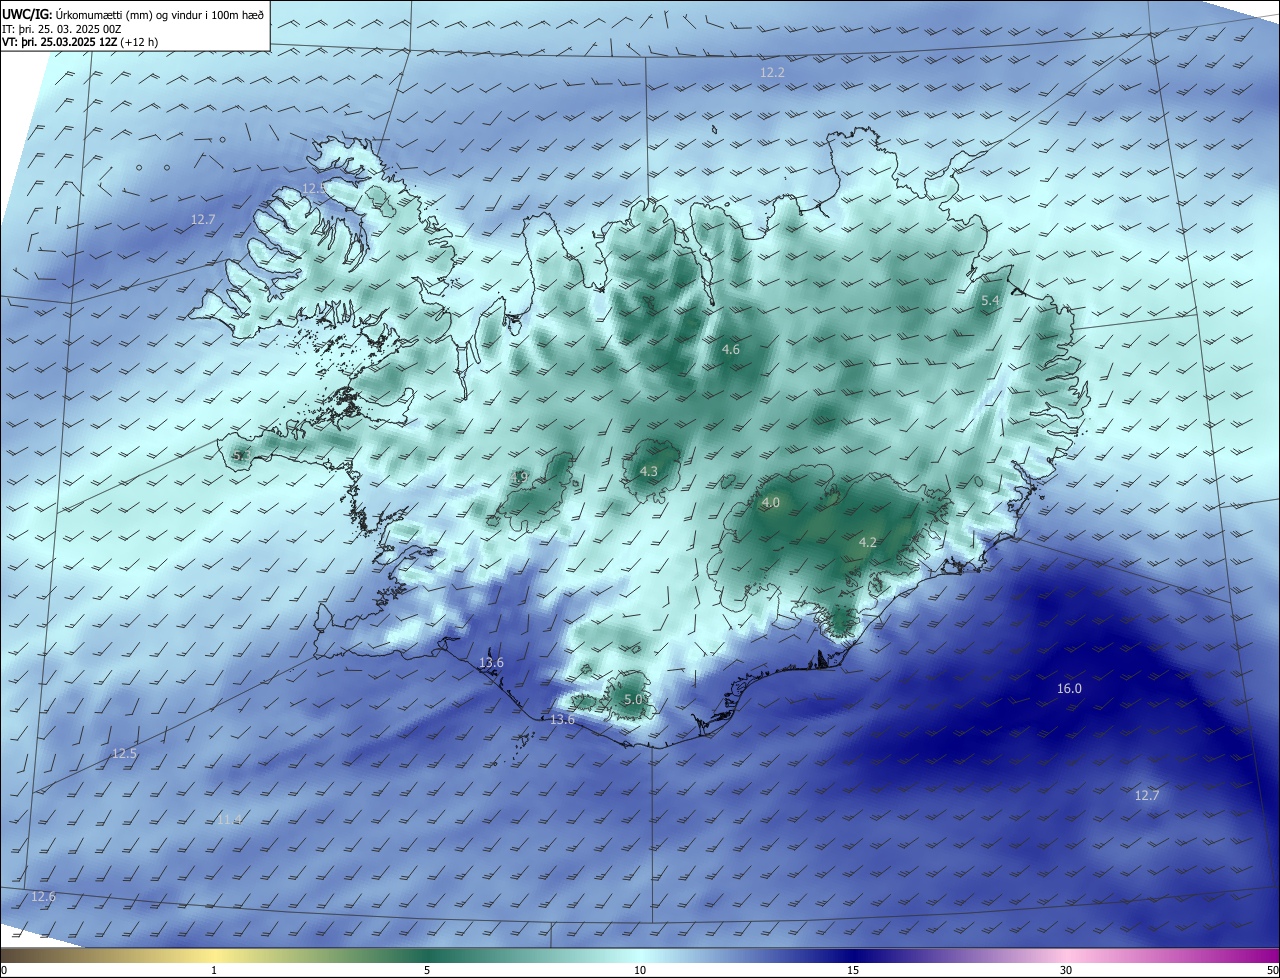This screenshot has height=978, width=1280.
Task: Click the 4.2 value label
Action: coord(868,542)
